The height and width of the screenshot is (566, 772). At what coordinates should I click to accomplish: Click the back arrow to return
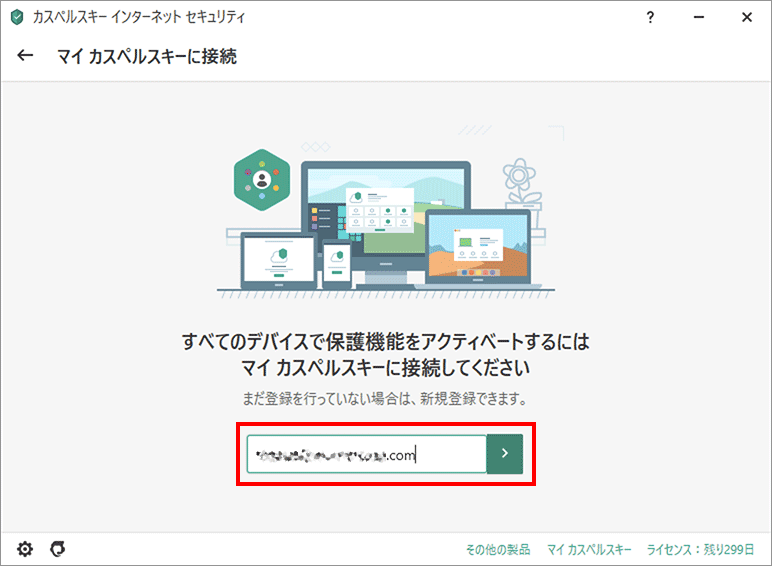(x=25, y=56)
